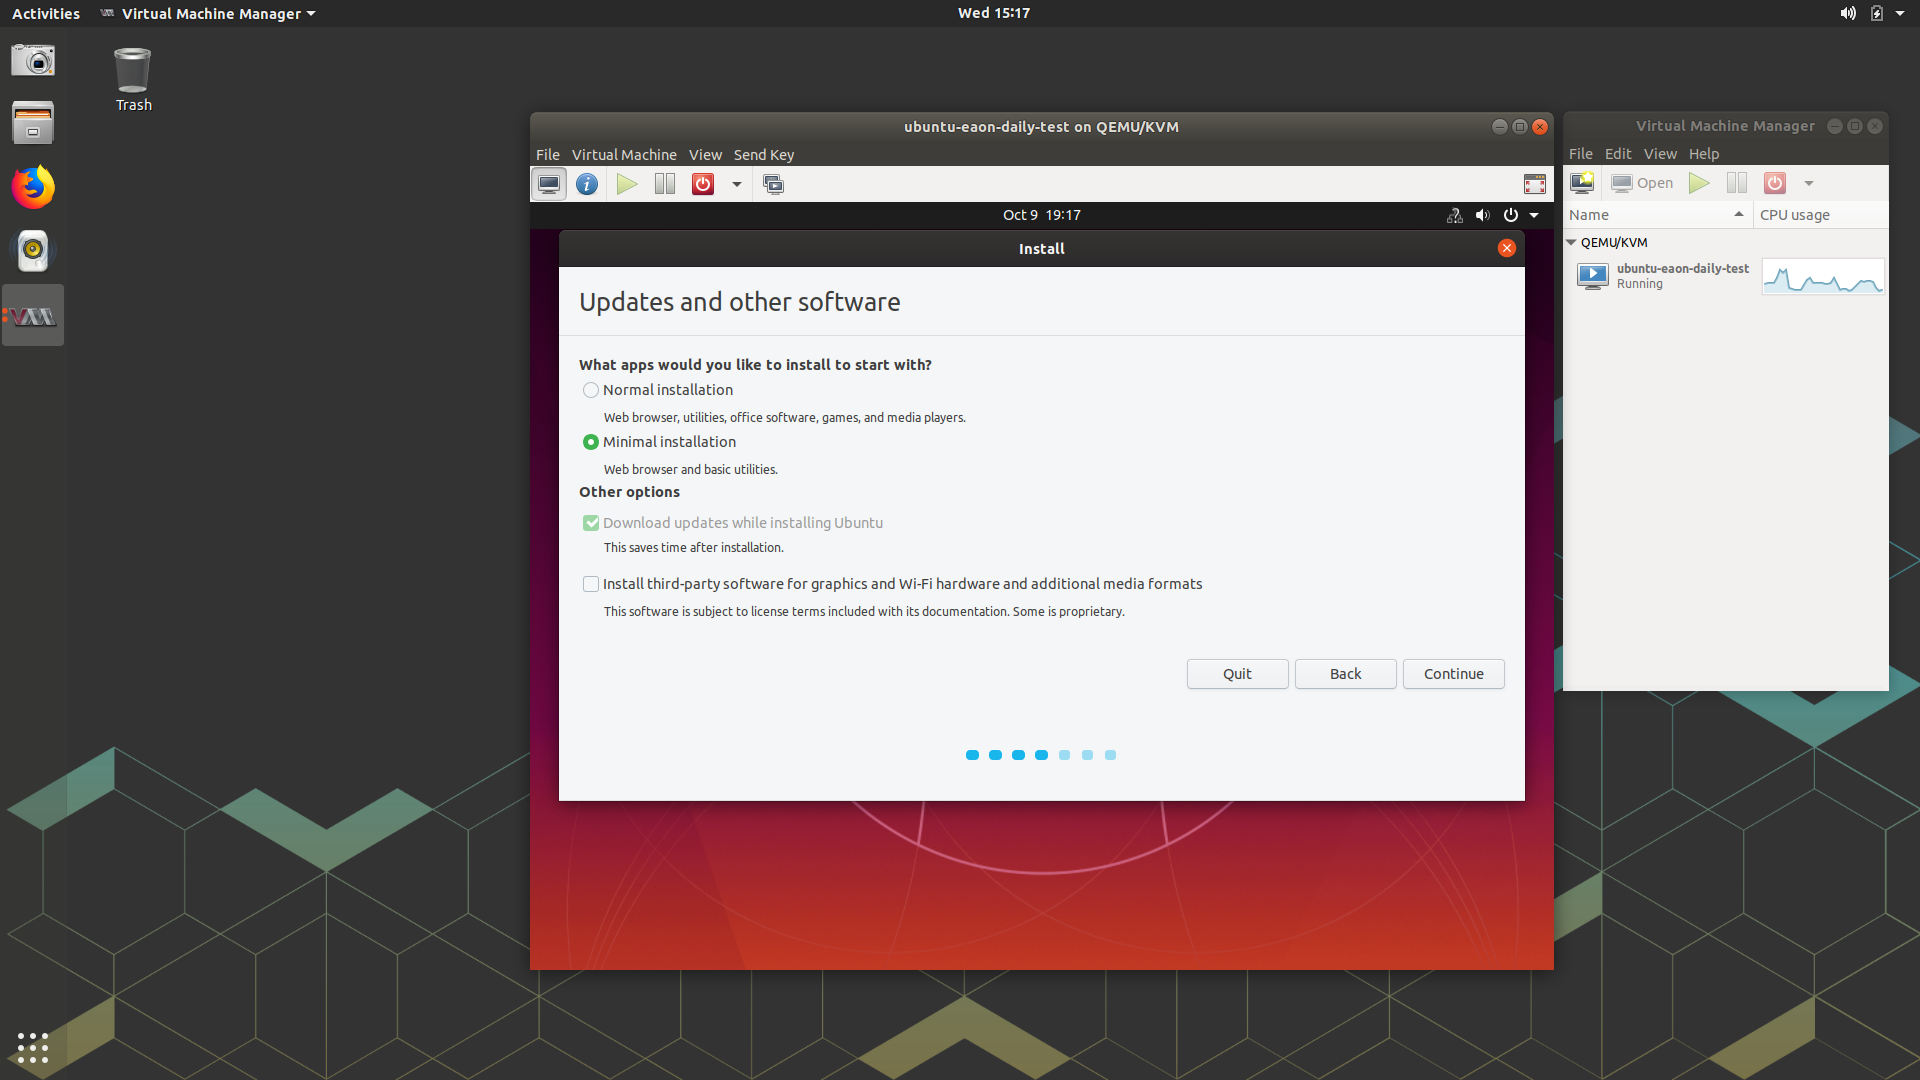Image resolution: width=1920 pixels, height=1080 pixels.
Task: Open the Trash desktop icon
Action: point(133,80)
